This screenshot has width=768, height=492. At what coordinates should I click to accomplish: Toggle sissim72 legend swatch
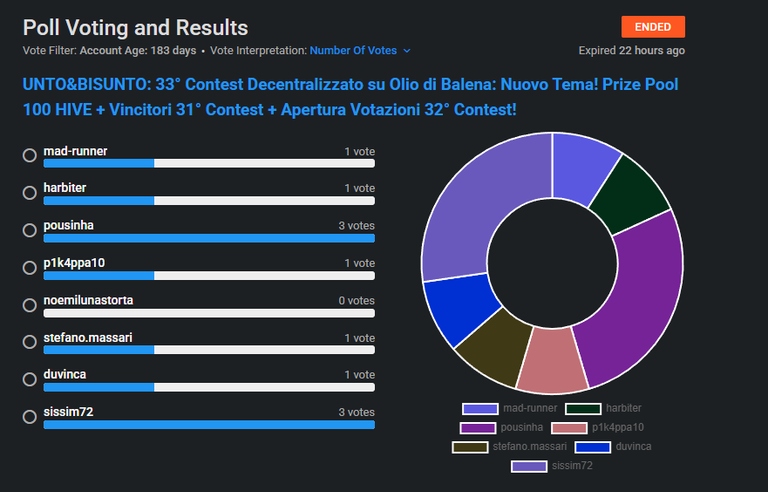point(529,466)
